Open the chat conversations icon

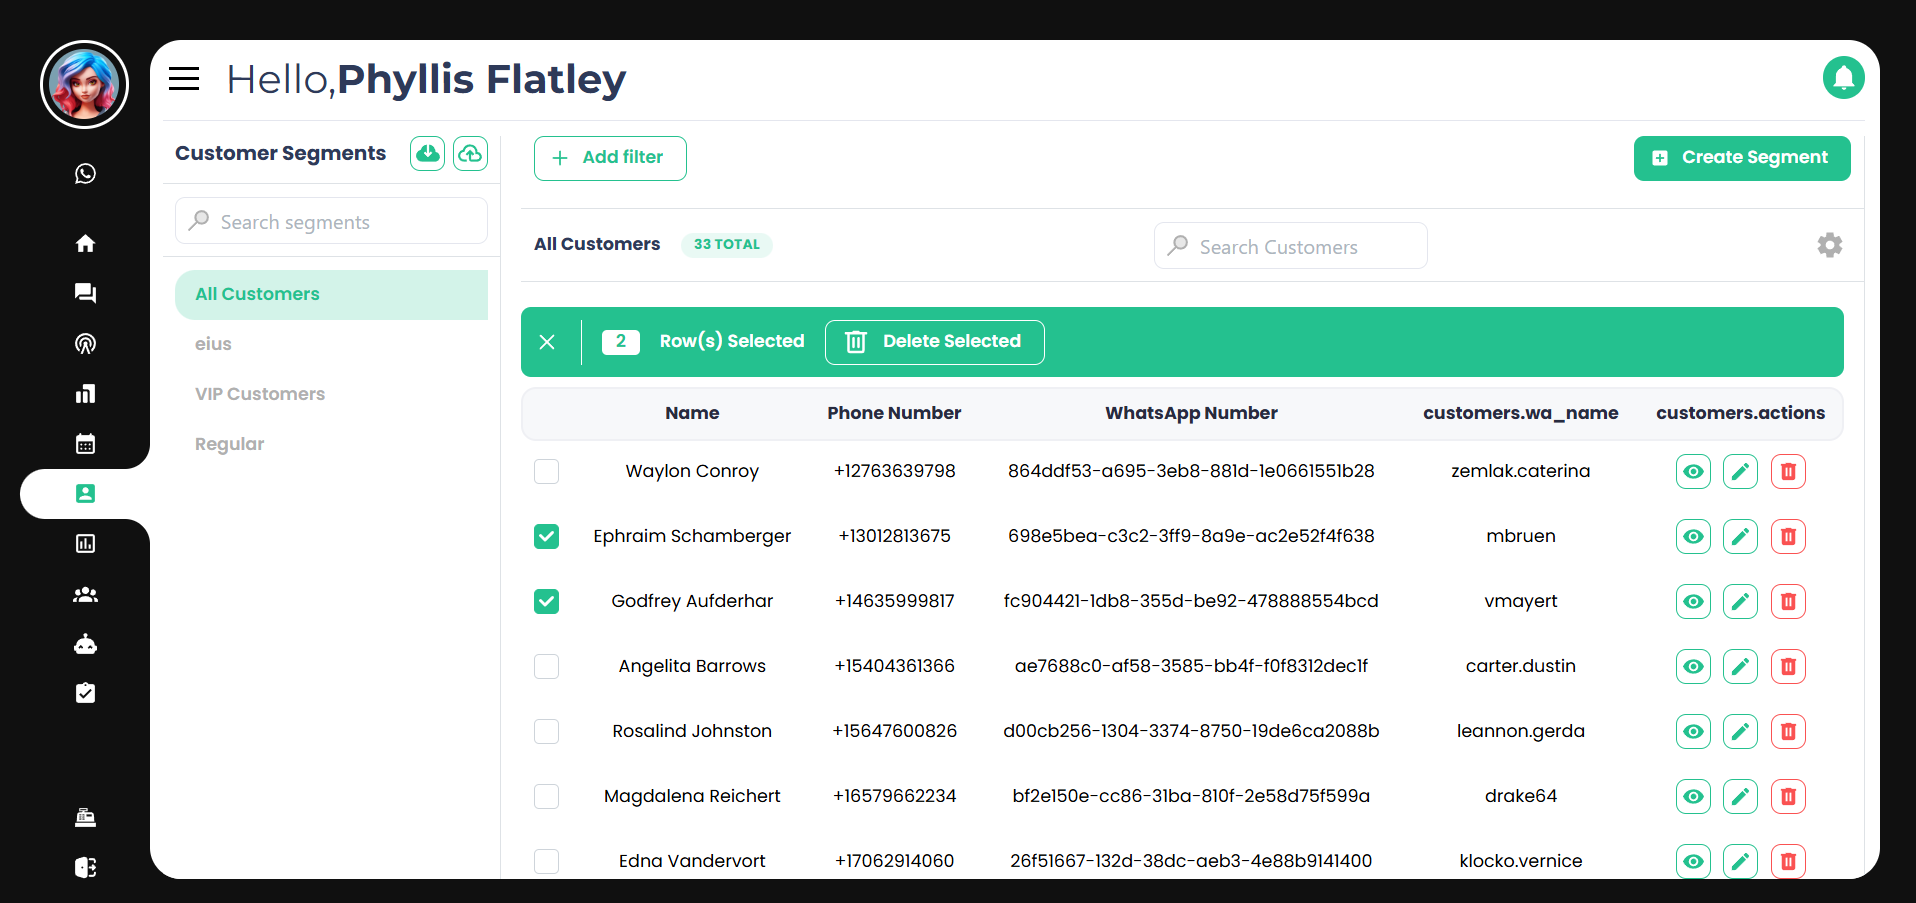[85, 293]
